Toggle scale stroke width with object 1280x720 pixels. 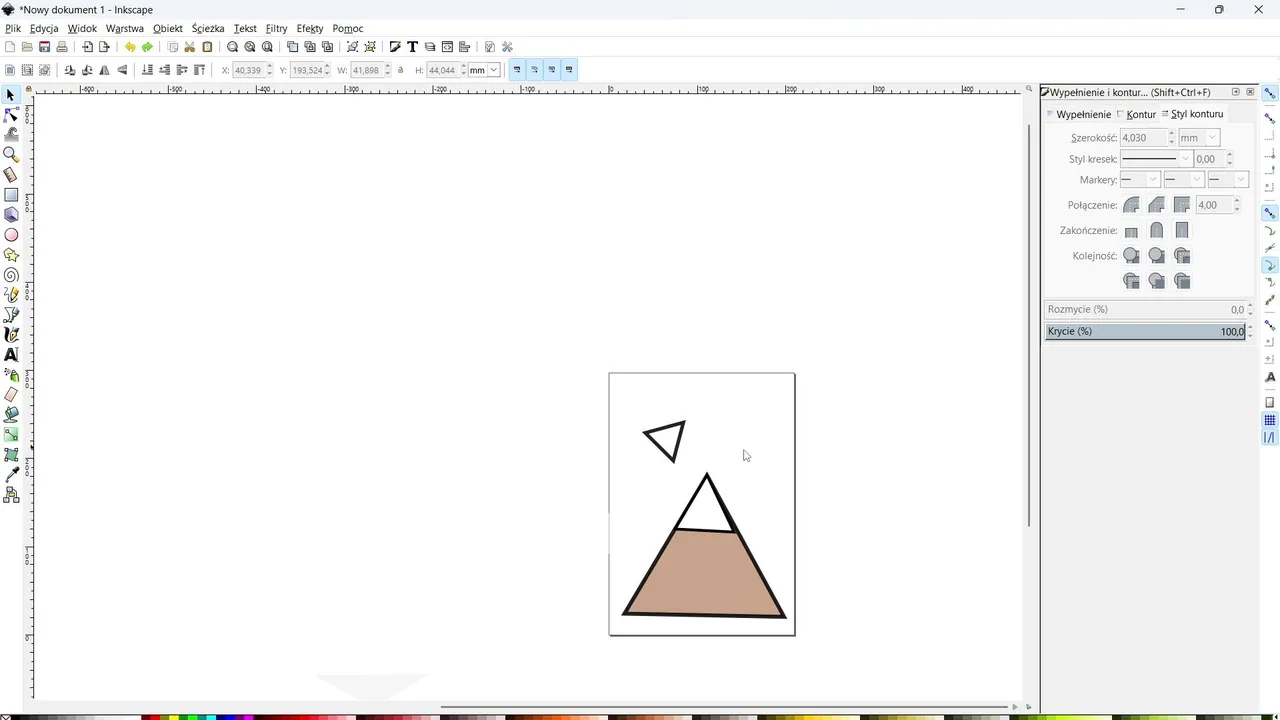pyautogui.click(x=517, y=70)
